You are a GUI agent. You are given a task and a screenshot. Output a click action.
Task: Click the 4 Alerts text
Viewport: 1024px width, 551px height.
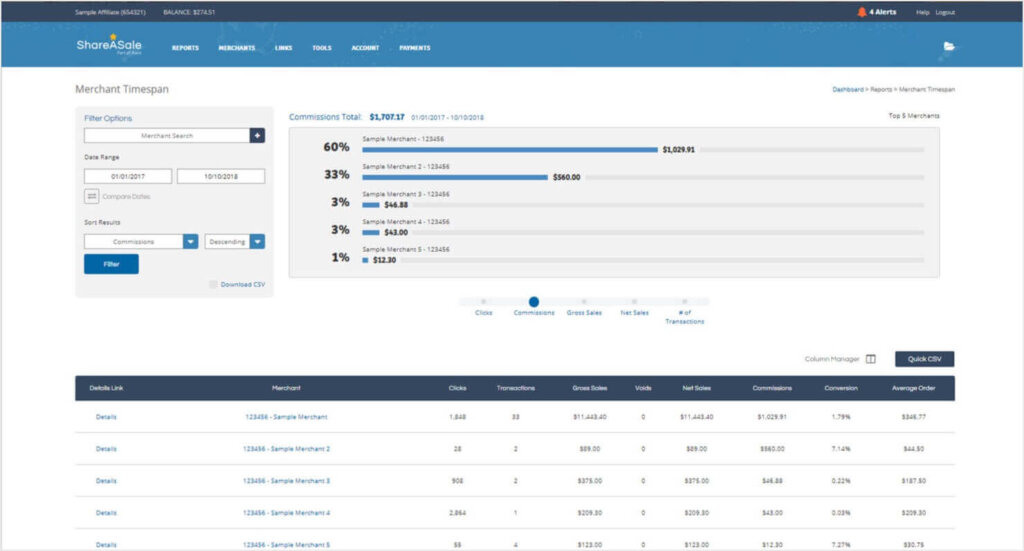point(882,12)
